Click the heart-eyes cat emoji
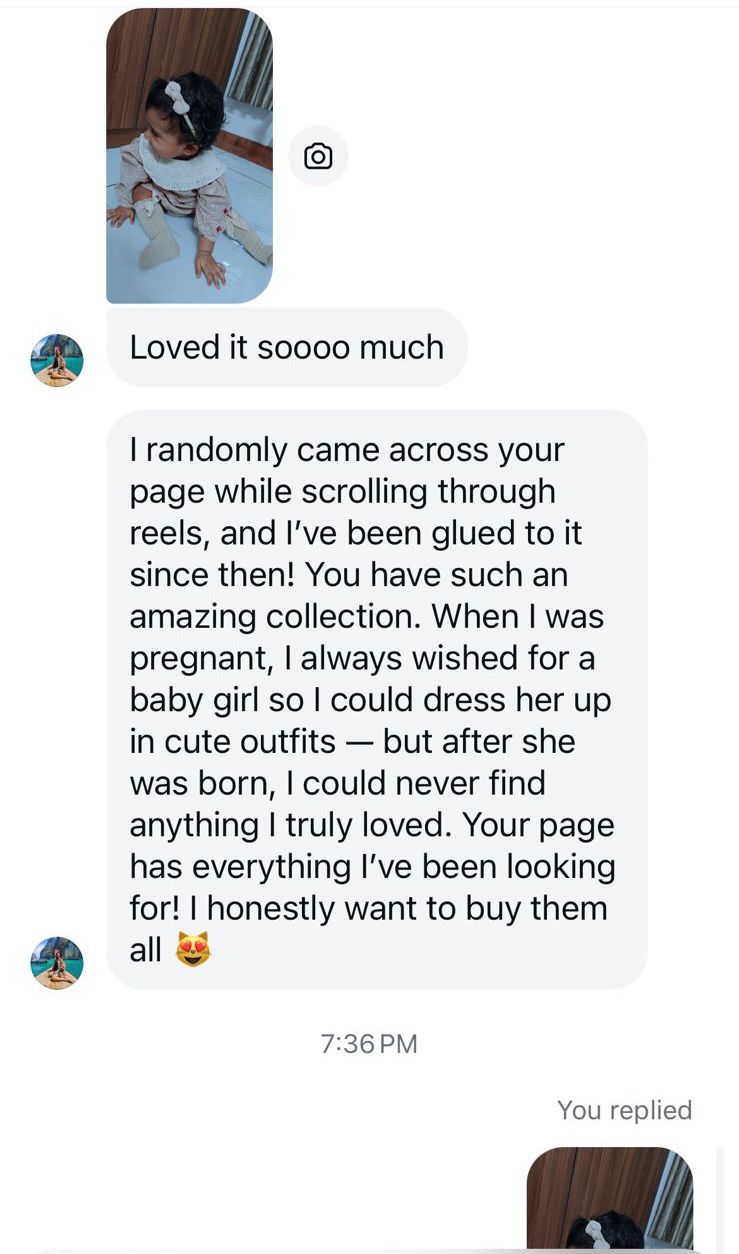The image size is (739, 1254). (193, 950)
